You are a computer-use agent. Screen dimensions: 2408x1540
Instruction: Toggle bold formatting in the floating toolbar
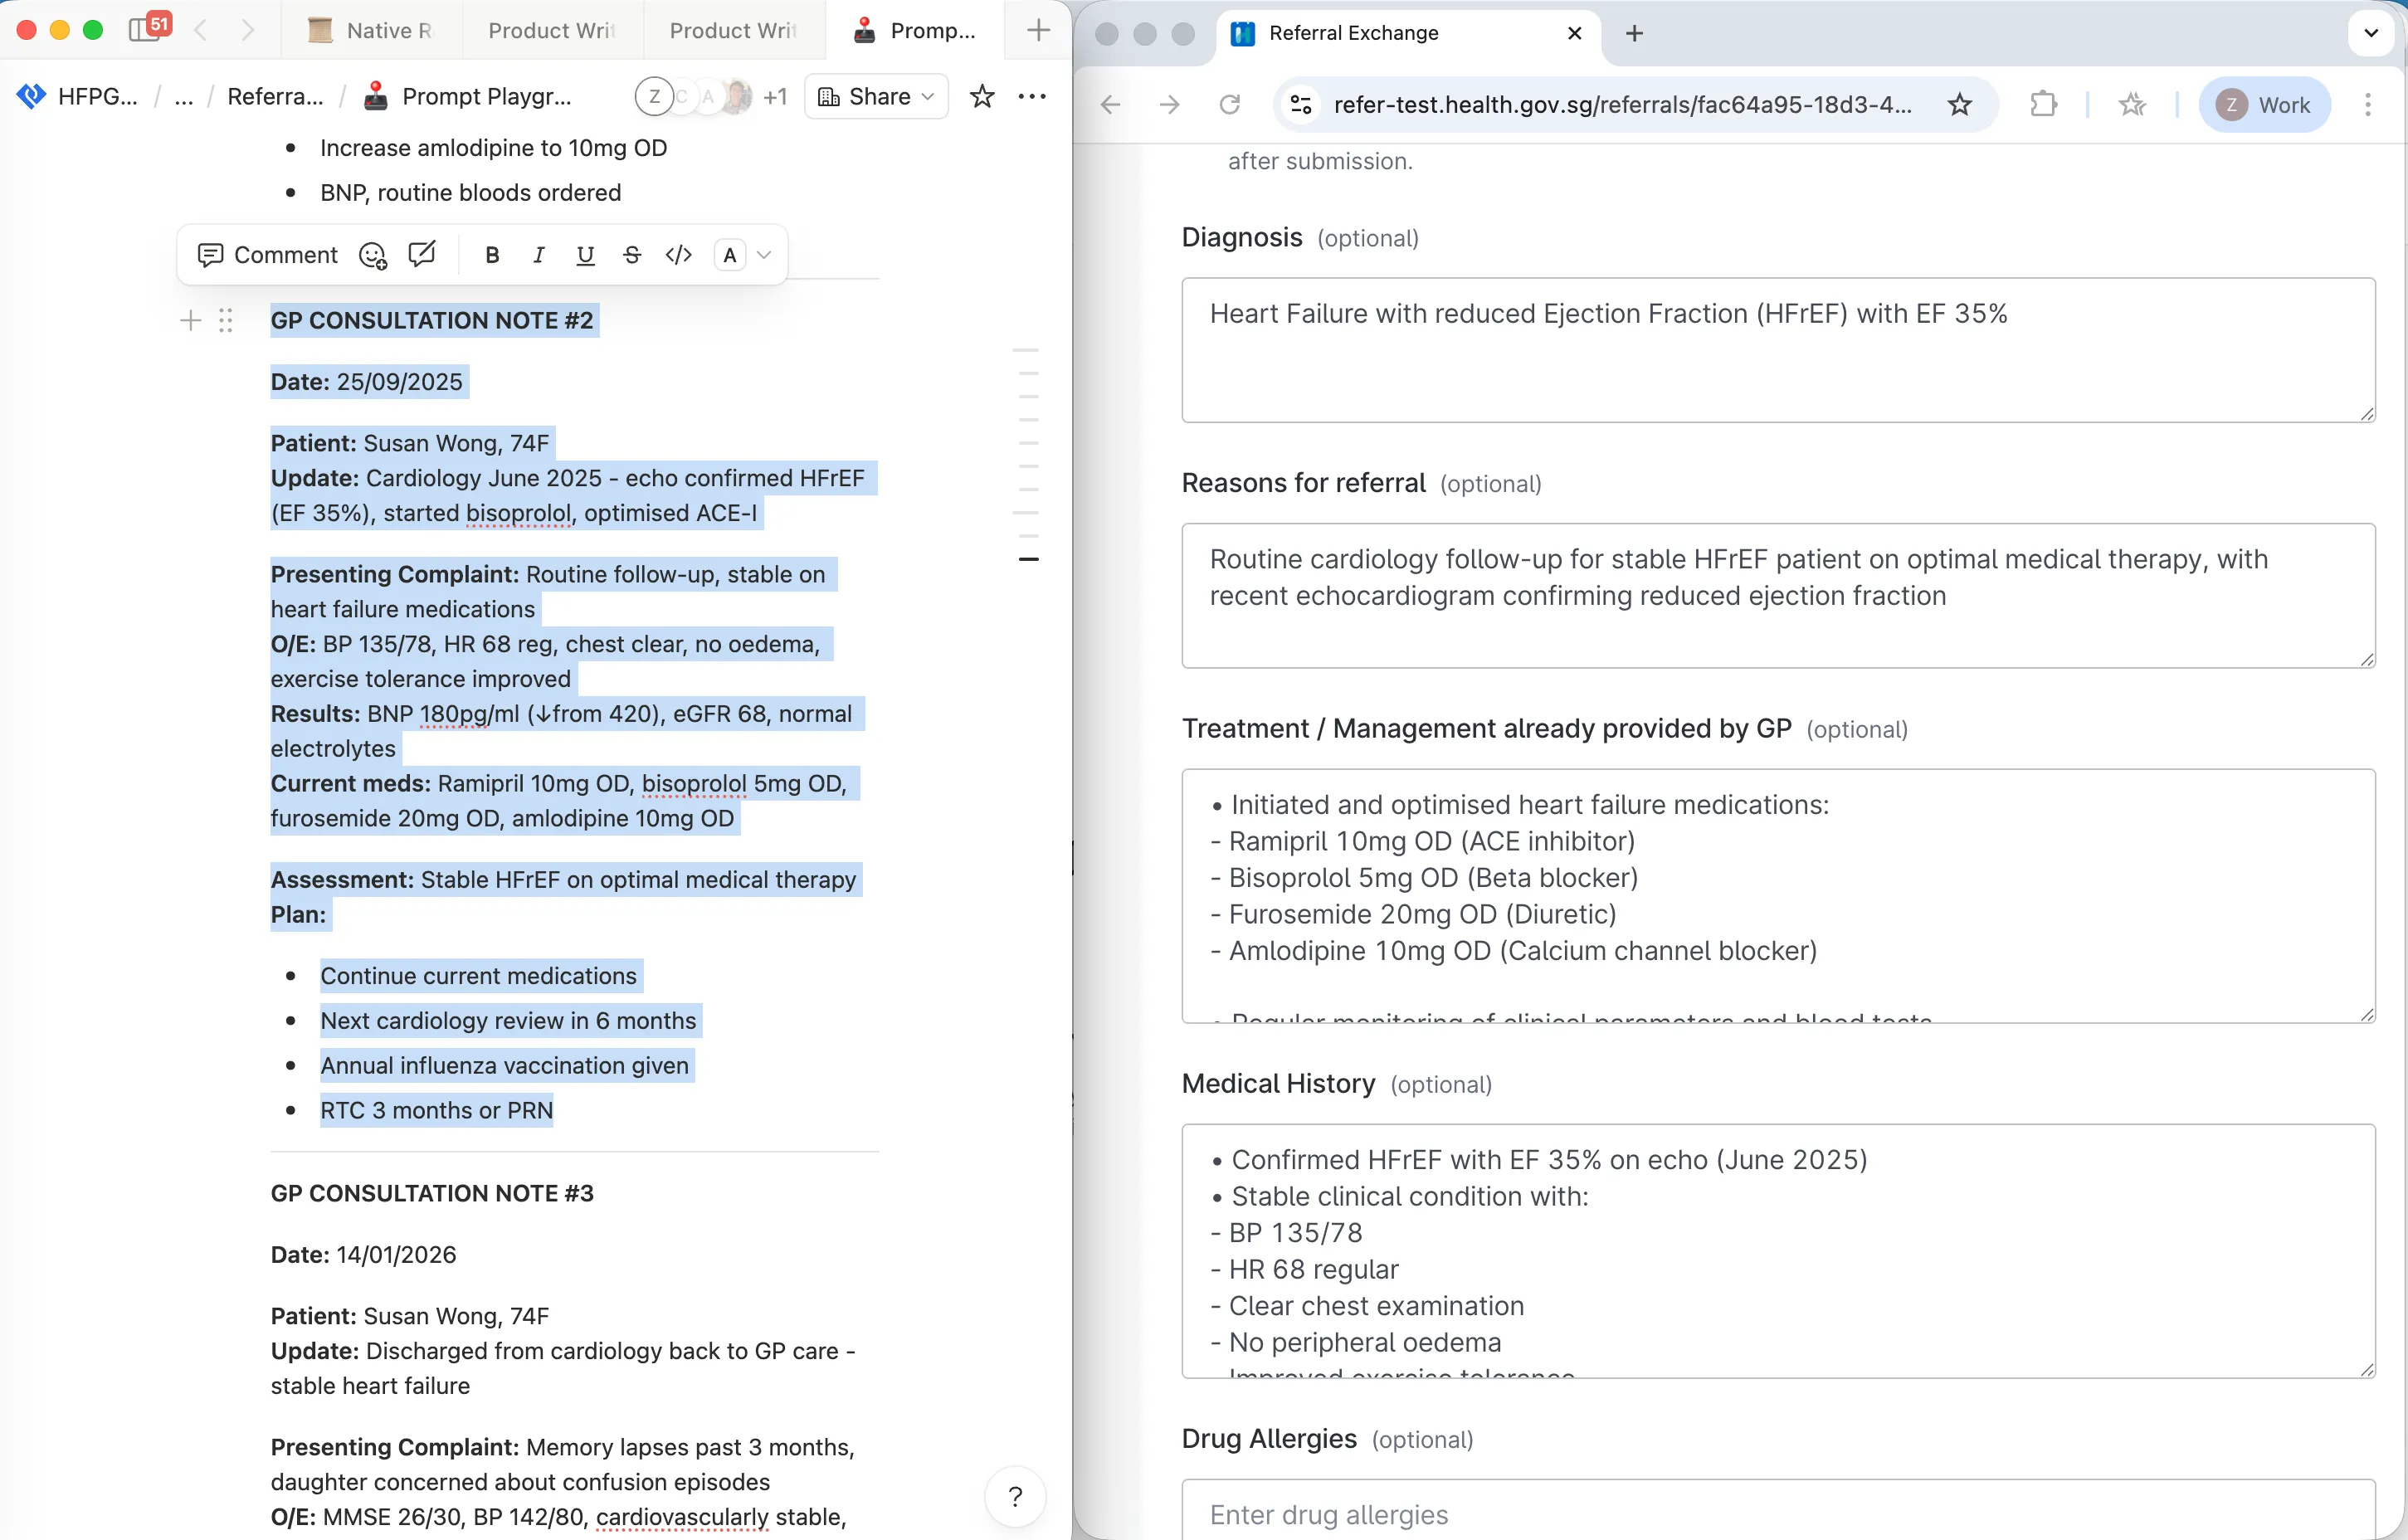click(491, 255)
